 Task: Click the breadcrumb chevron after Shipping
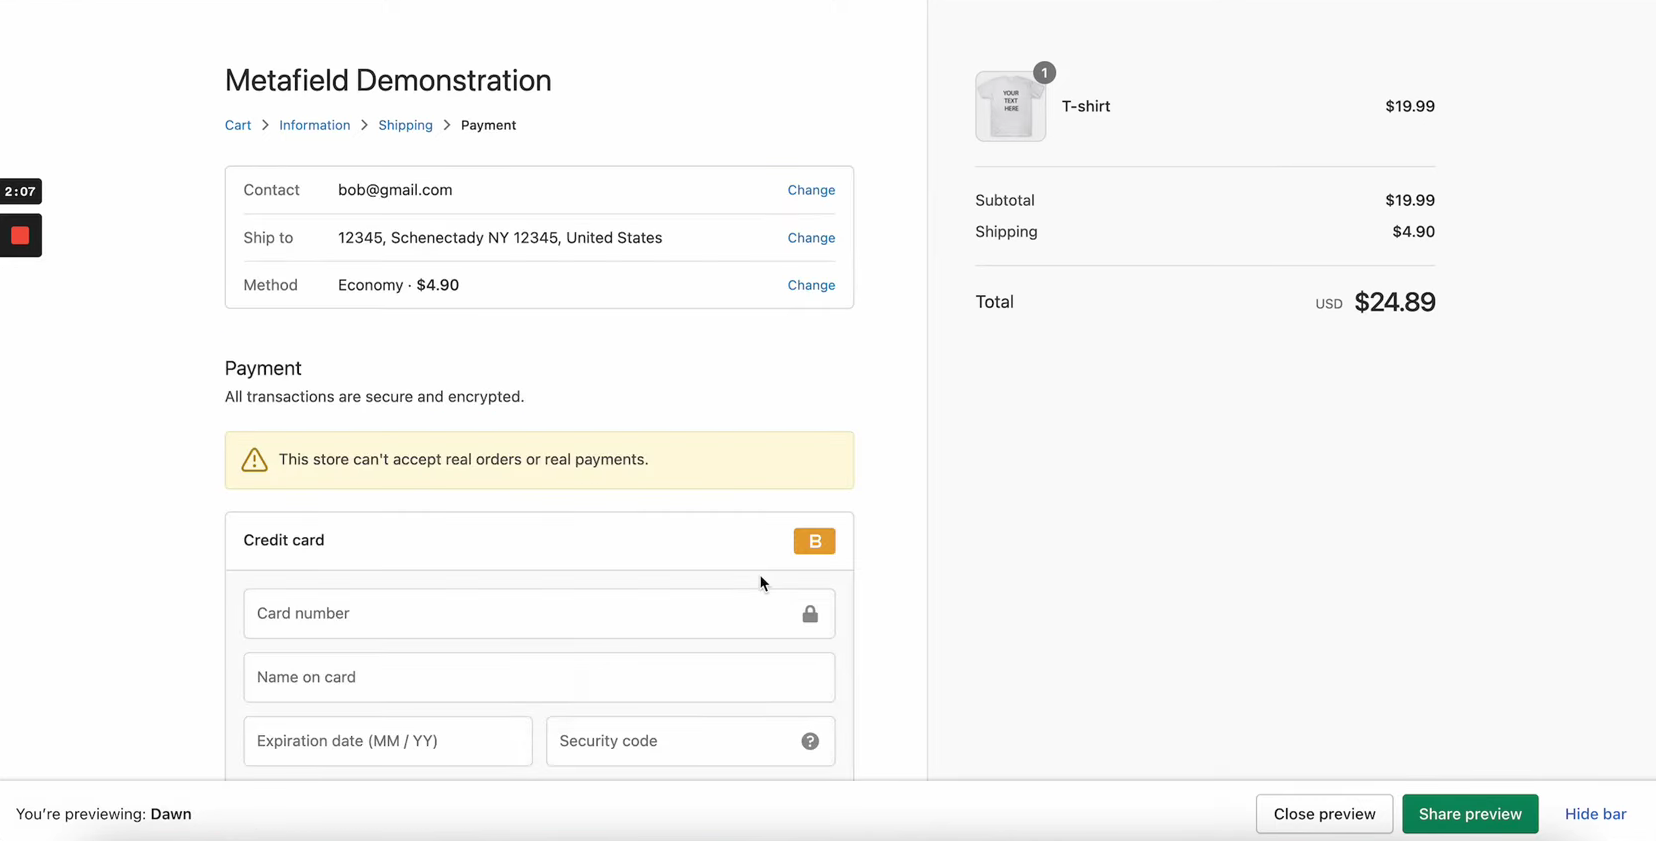point(447,125)
